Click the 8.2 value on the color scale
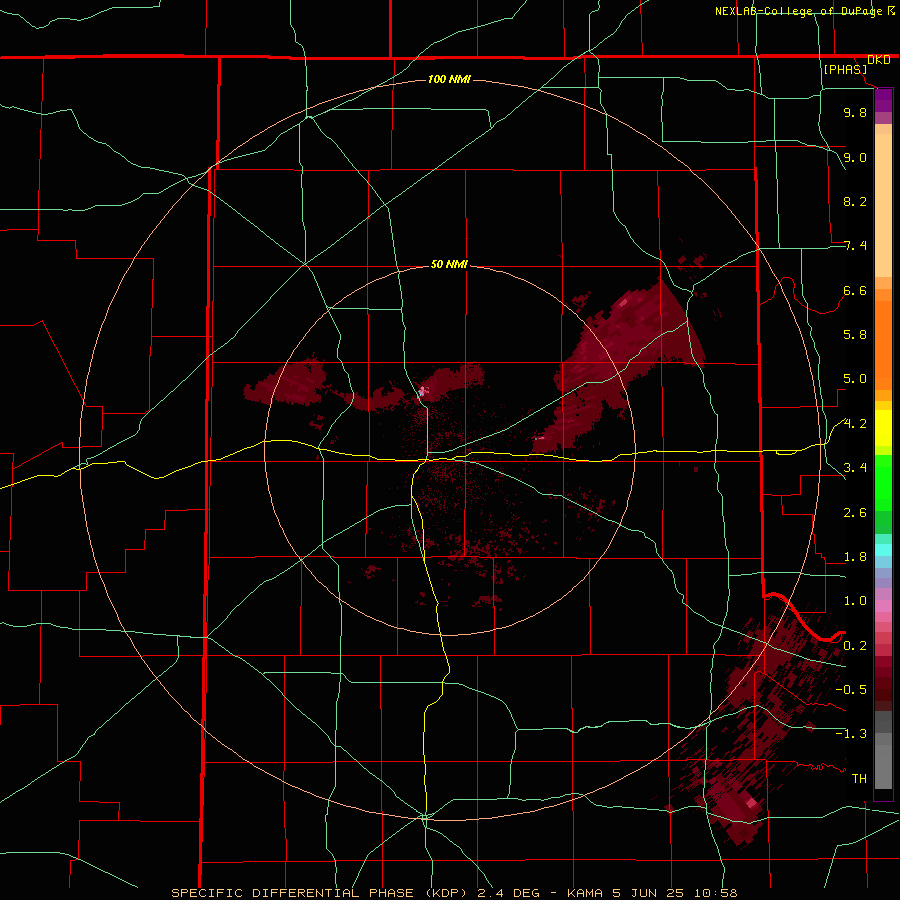This screenshot has height=900, width=900. (x=855, y=201)
